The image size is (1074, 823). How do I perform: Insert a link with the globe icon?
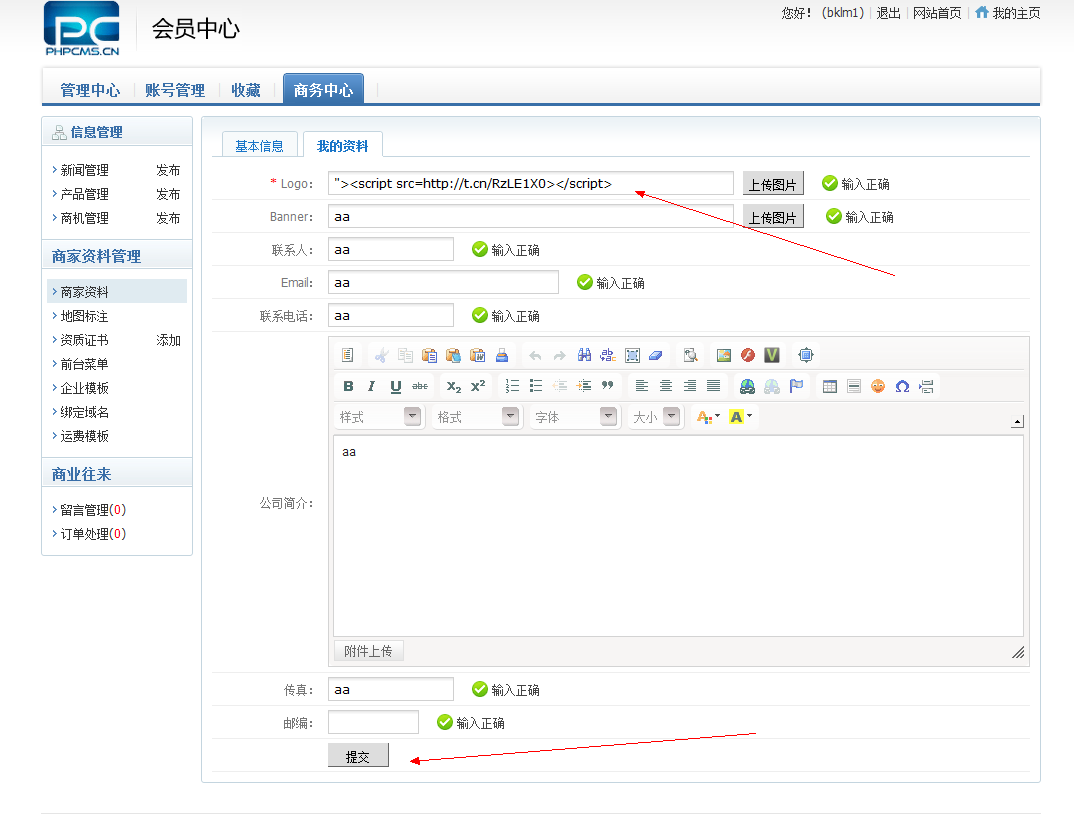[x=747, y=386]
